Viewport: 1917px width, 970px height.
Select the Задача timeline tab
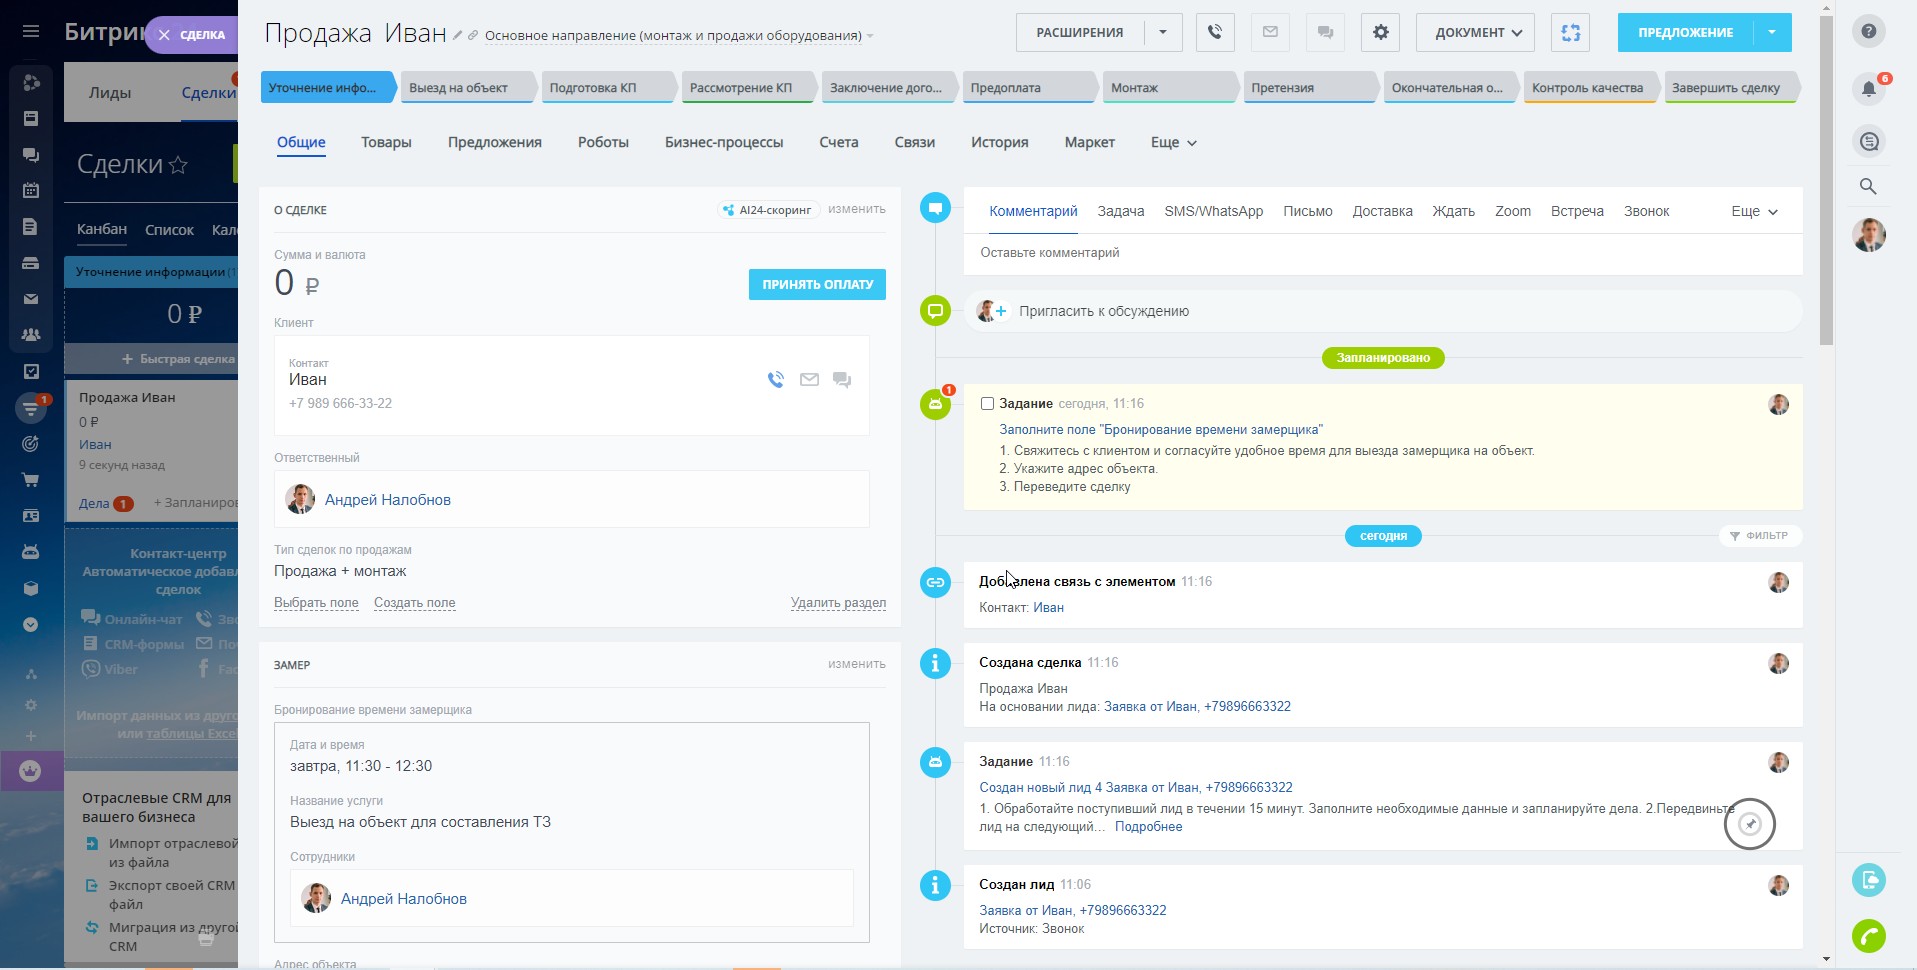pos(1120,212)
